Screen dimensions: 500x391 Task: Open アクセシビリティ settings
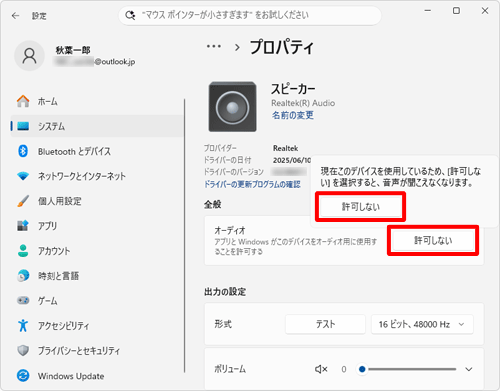coord(97,325)
